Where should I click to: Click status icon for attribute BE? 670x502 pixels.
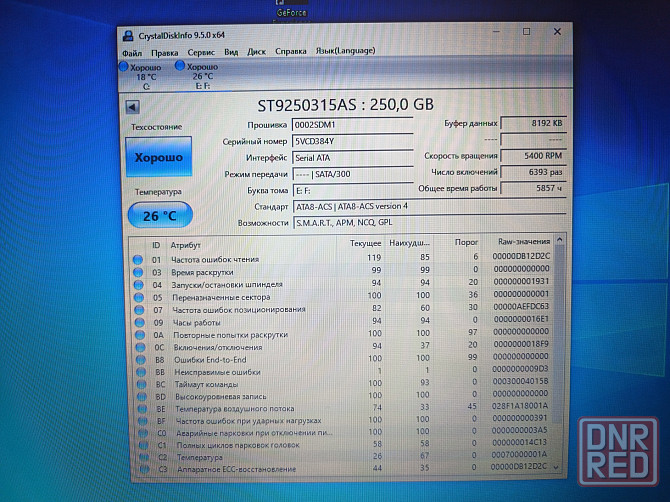coord(143,409)
